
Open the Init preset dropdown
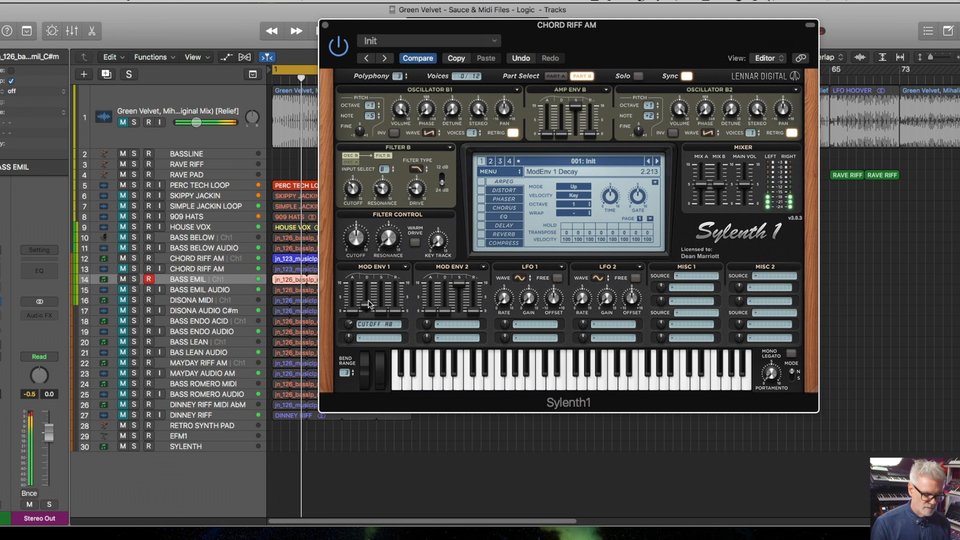pos(429,41)
